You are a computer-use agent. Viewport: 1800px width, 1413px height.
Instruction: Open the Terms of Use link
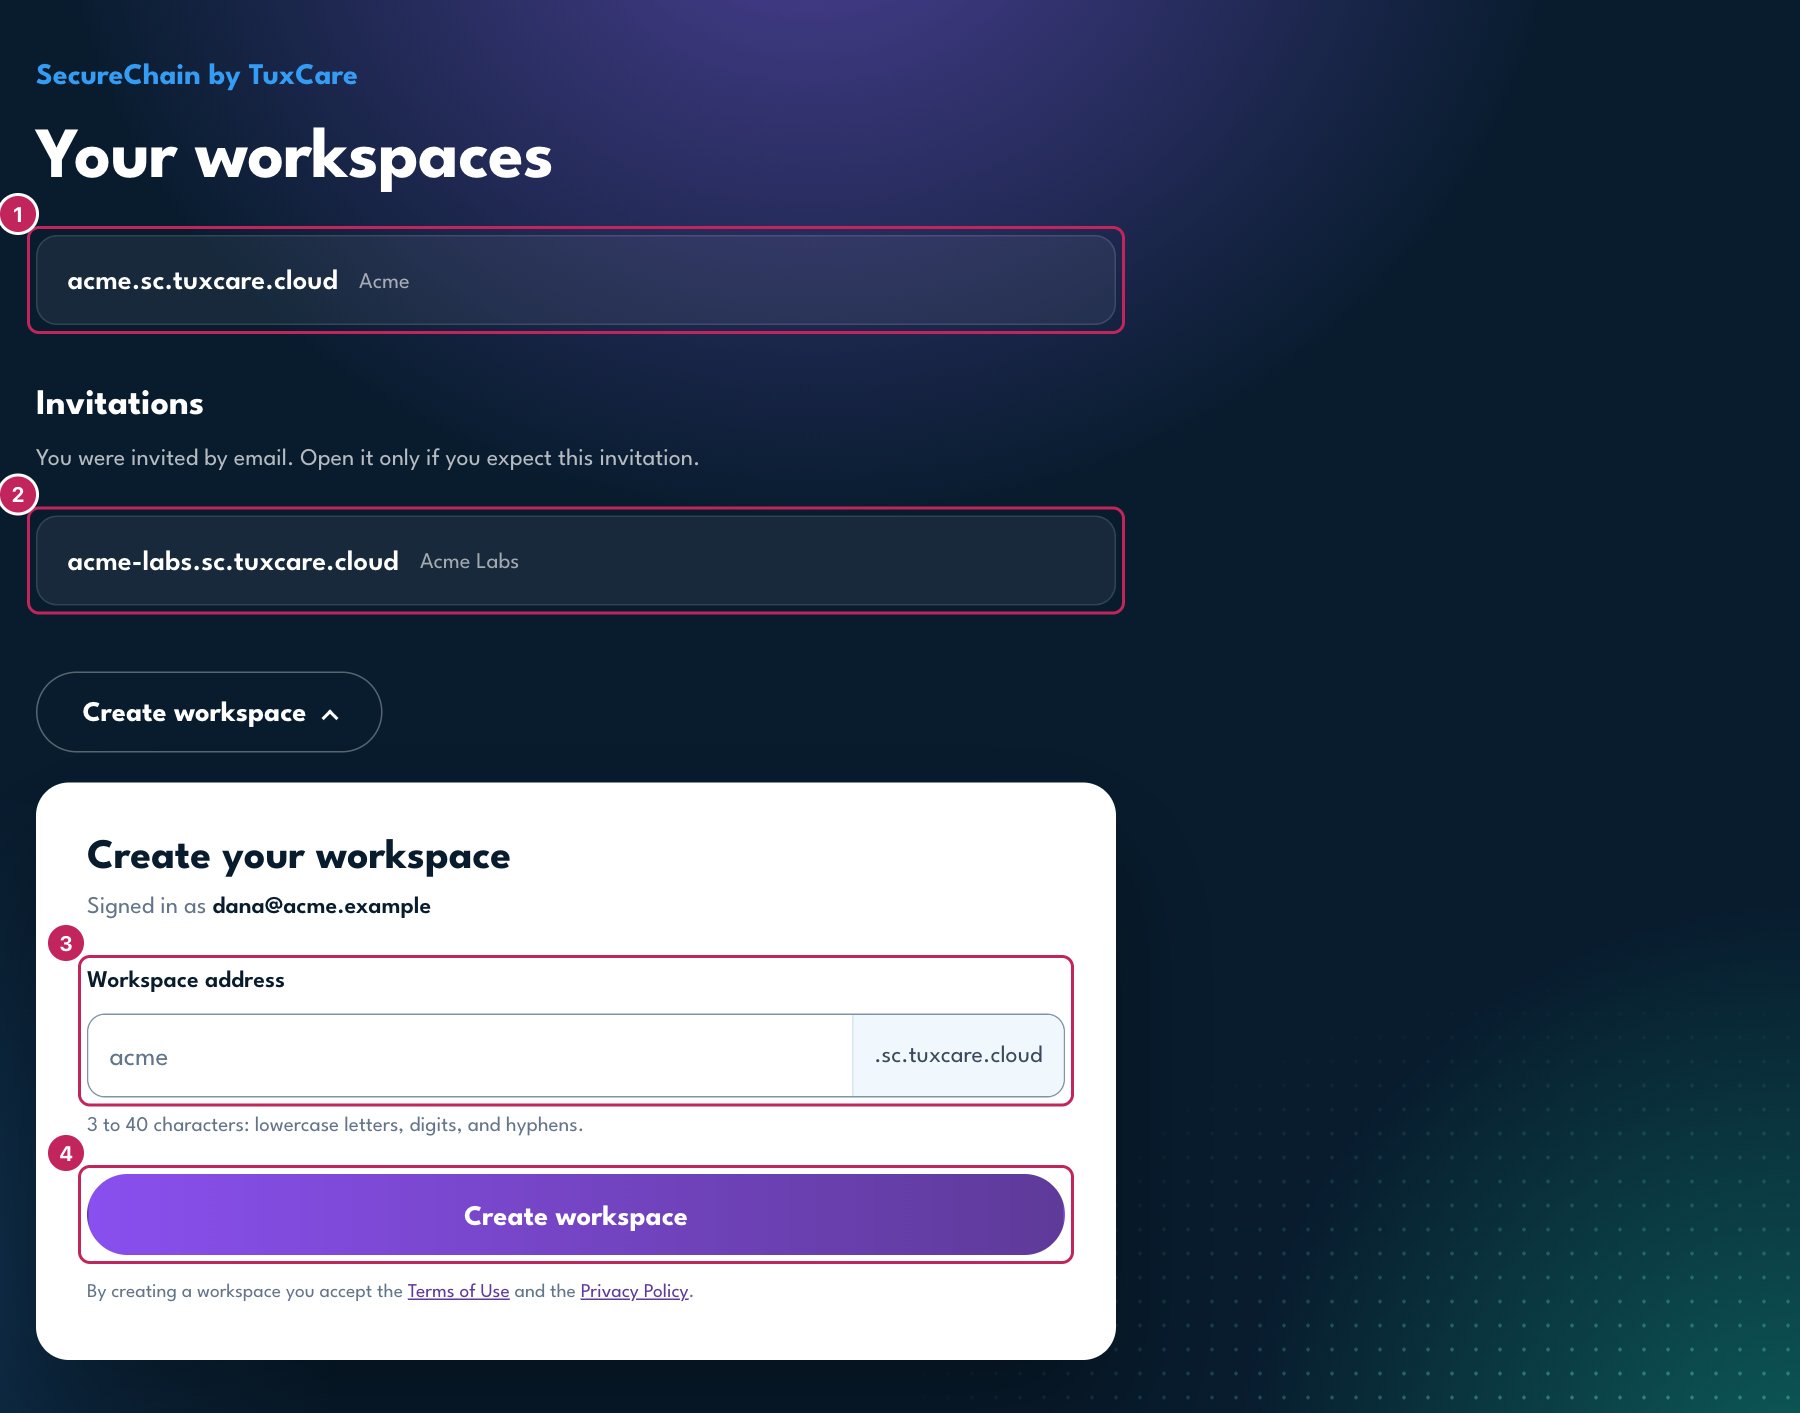pos(458,1291)
